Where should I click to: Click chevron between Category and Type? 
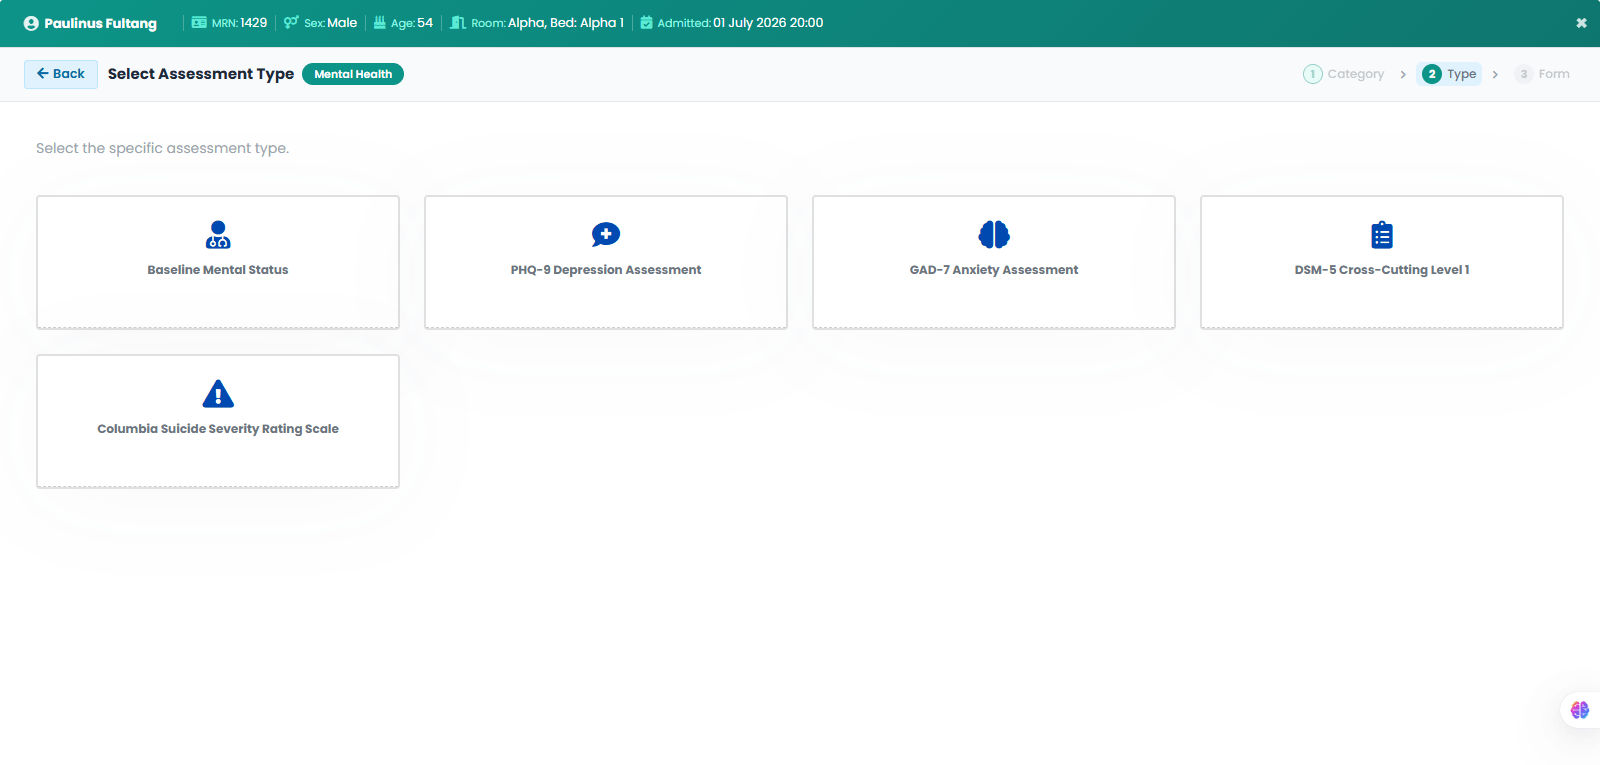point(1403,75)
